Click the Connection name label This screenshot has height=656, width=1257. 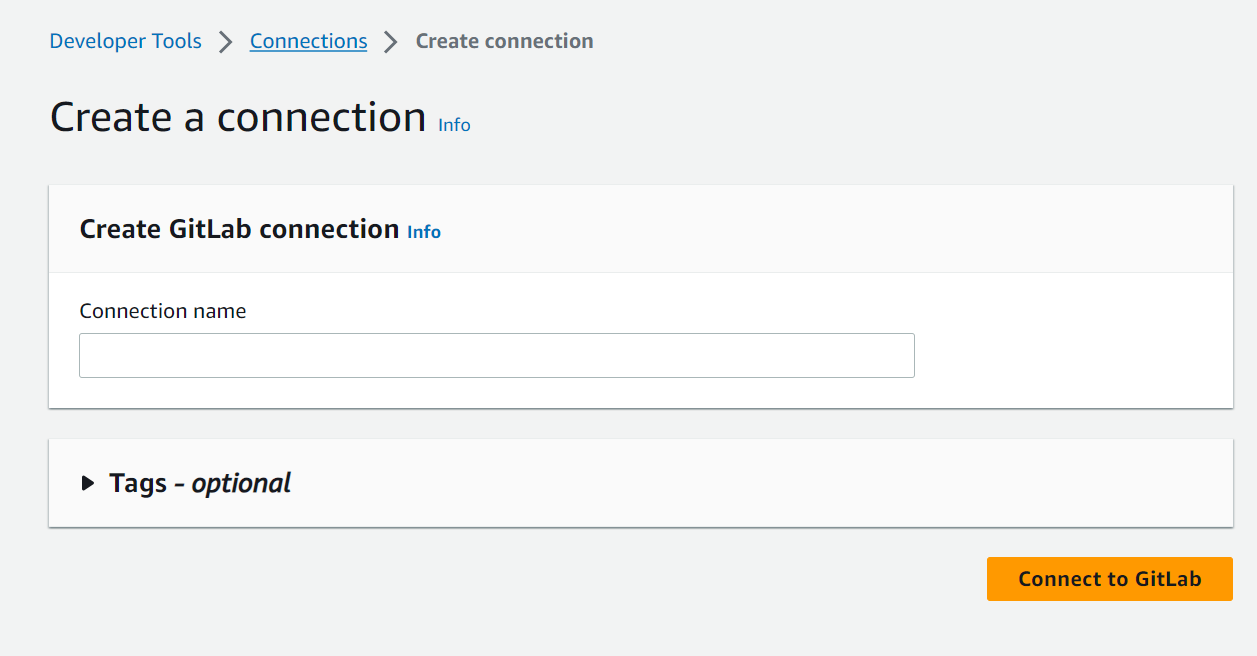click(162, 311)
